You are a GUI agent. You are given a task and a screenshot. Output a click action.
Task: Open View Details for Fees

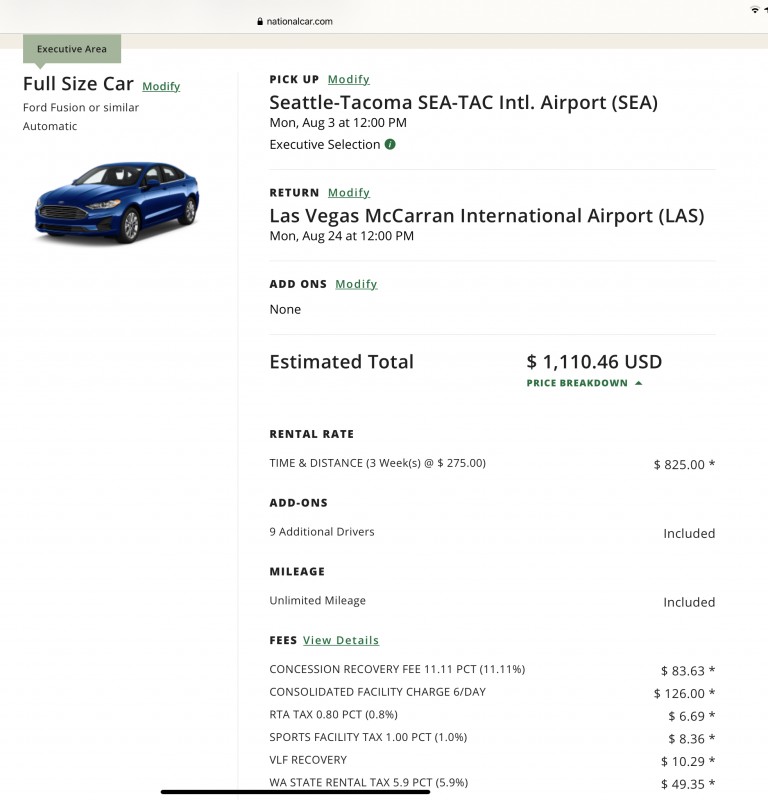341,640
